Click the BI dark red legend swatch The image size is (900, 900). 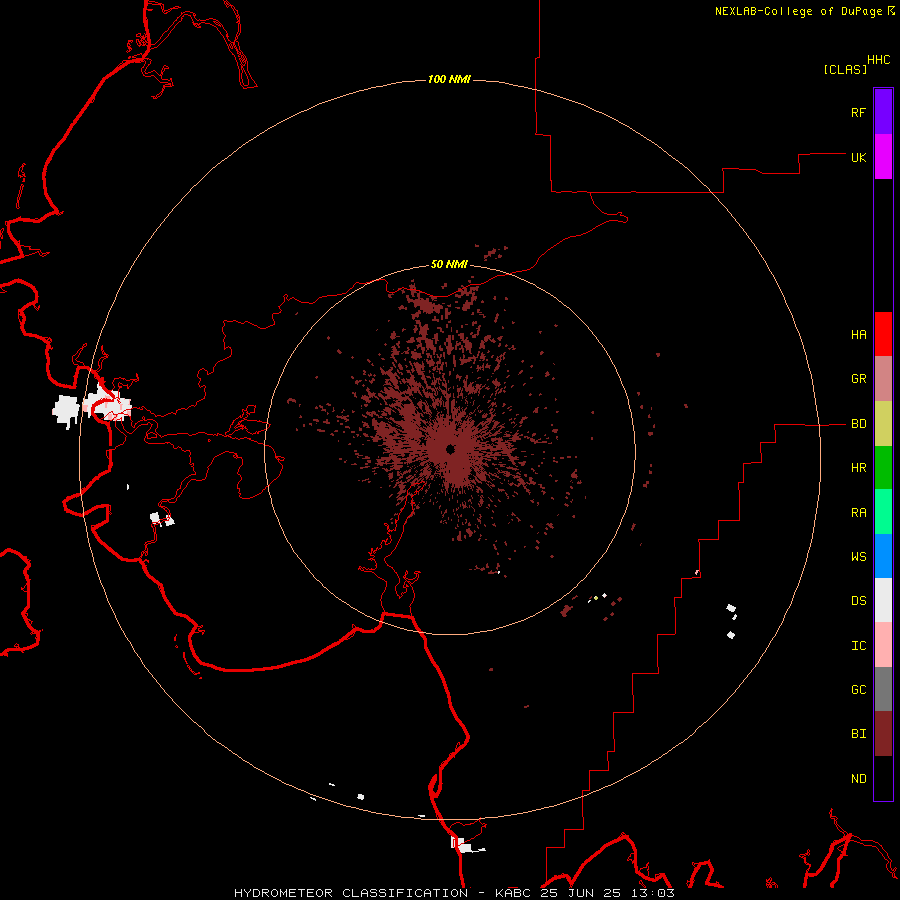[x=883, y=734]
